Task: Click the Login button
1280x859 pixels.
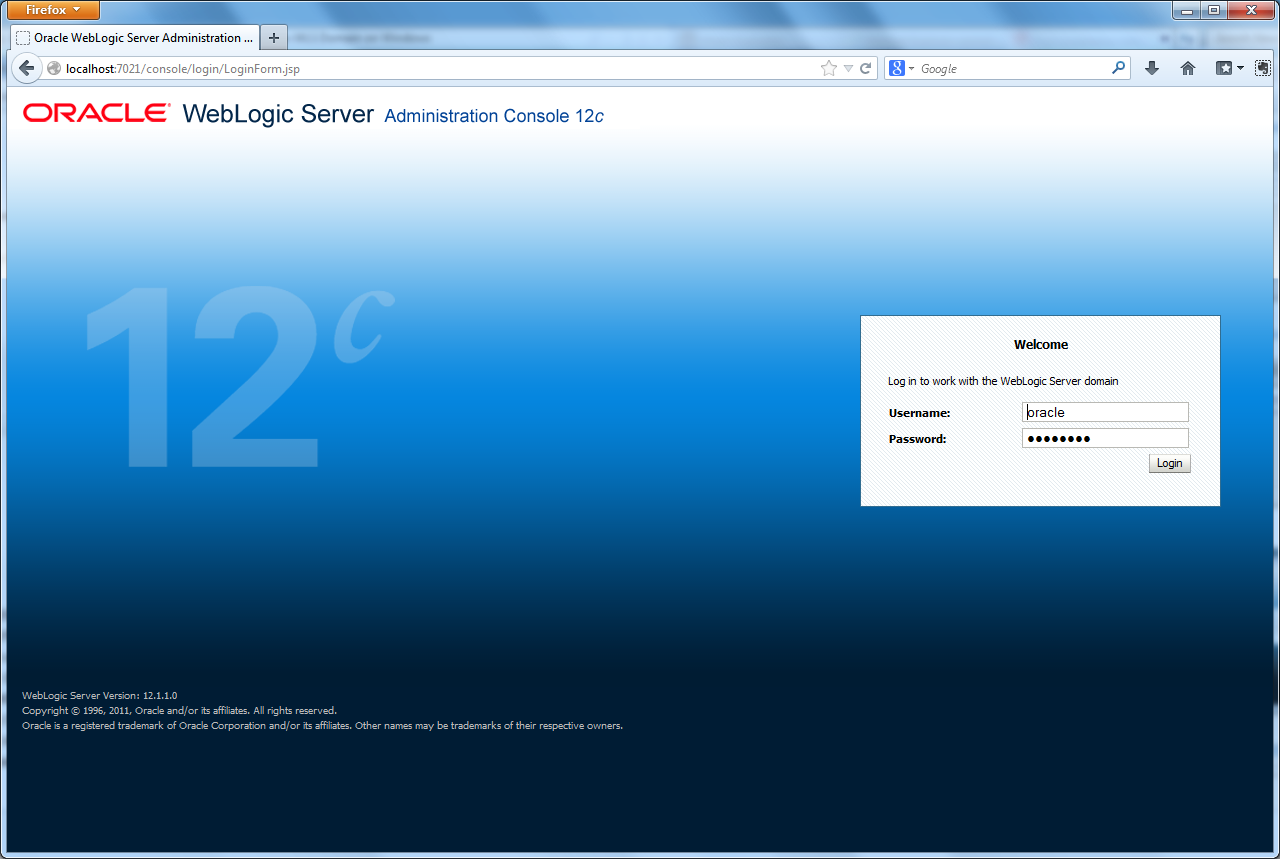Action: 1170,463
